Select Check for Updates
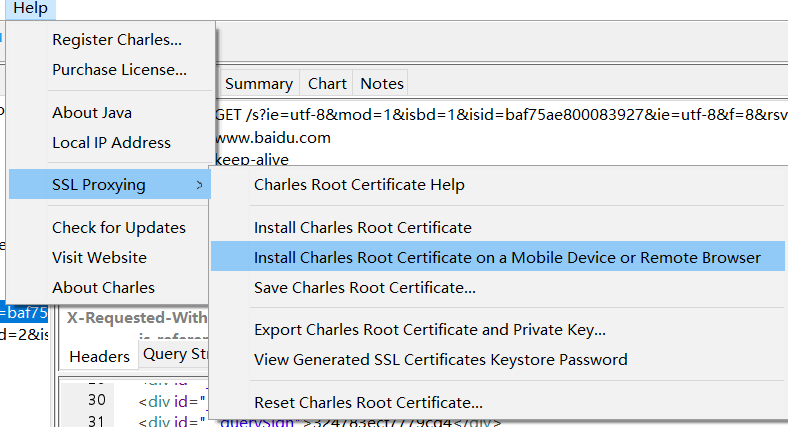This screenshot has width=788, height=427. coord(110,228)
